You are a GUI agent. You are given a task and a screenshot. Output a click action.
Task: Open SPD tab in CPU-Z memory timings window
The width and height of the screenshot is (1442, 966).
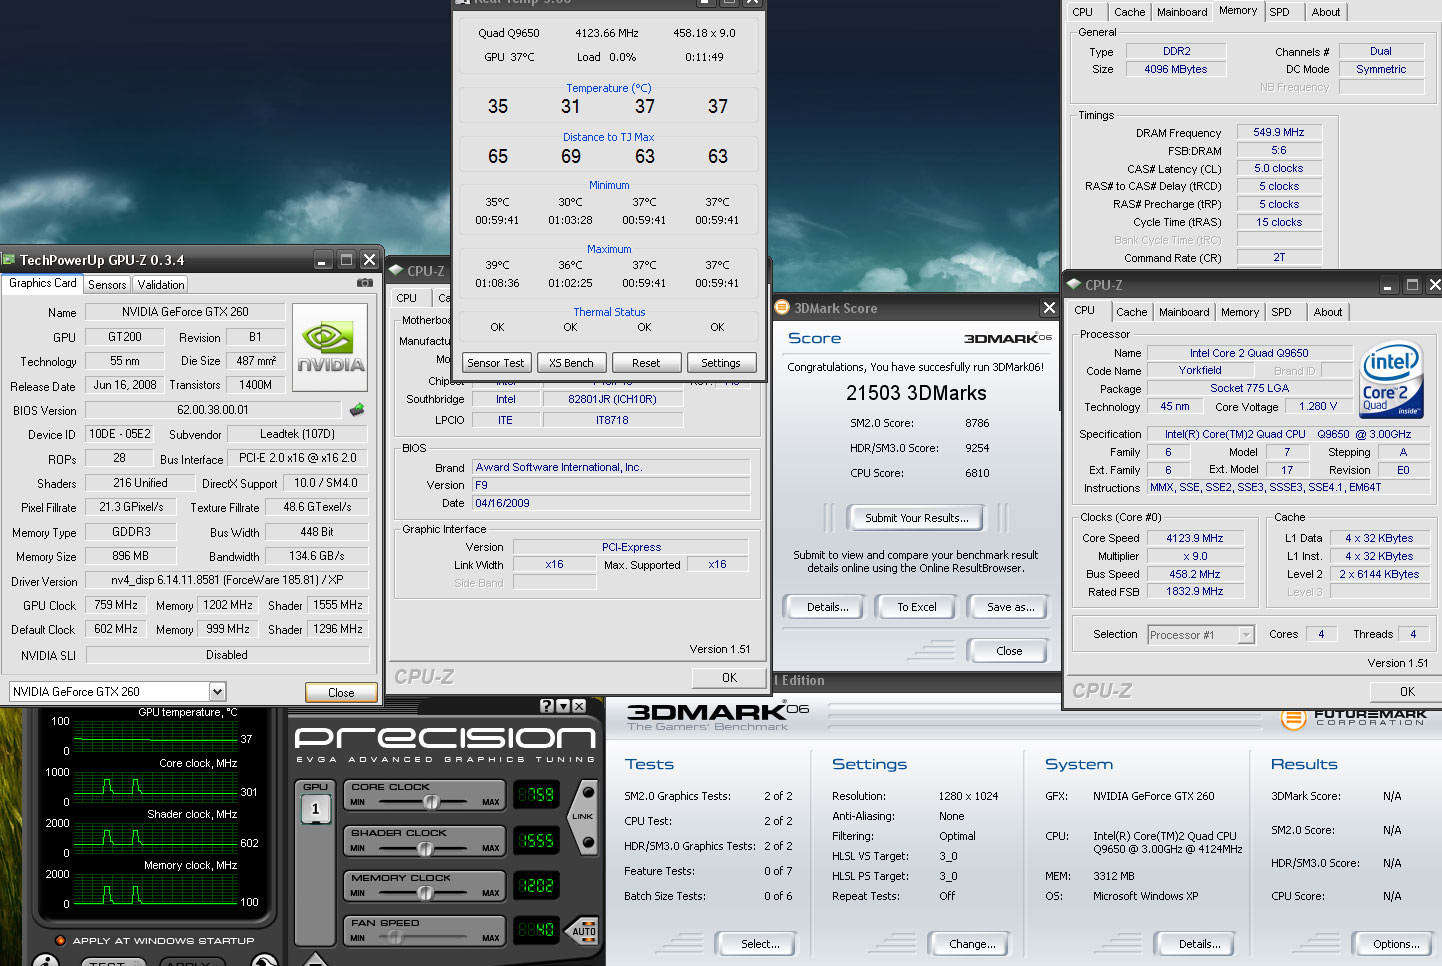point(1279,12)
